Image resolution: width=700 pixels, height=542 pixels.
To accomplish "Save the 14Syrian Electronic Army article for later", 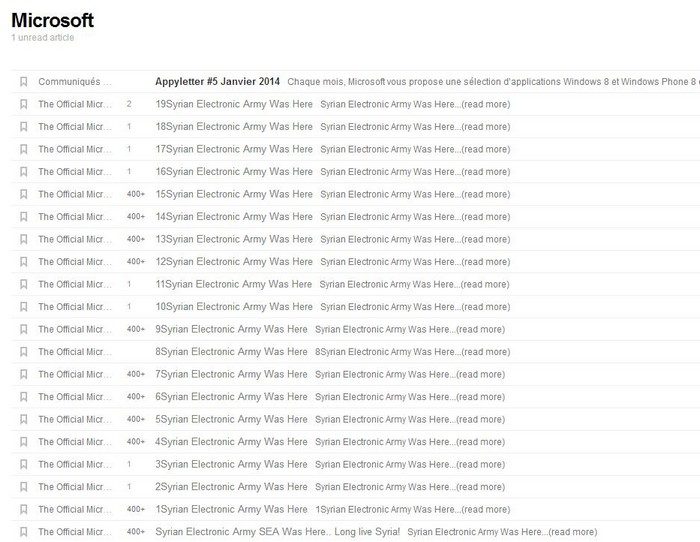I will click(x=24, y=217).
